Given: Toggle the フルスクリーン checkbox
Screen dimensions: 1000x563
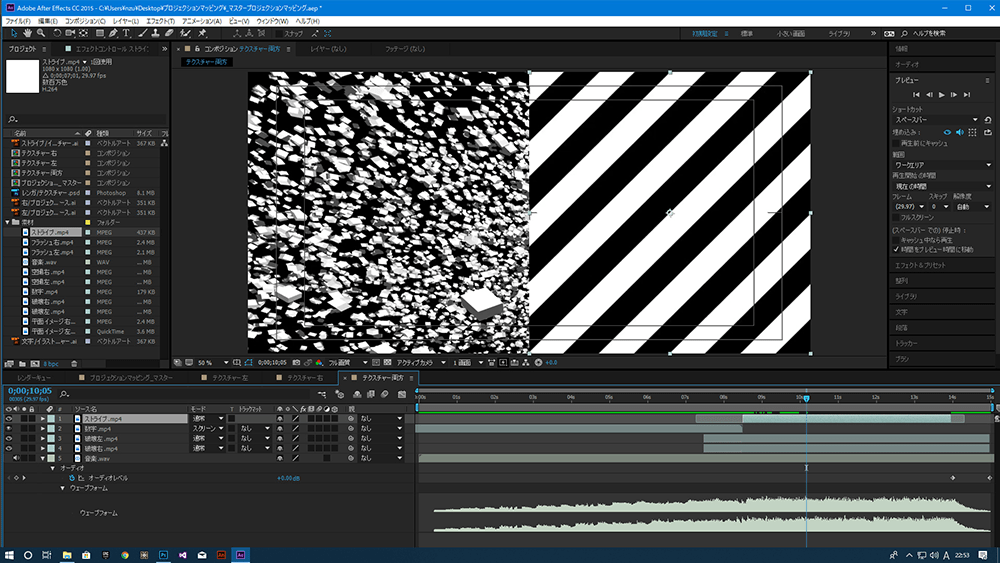Looking at the screenshot, I should (896, 216).
